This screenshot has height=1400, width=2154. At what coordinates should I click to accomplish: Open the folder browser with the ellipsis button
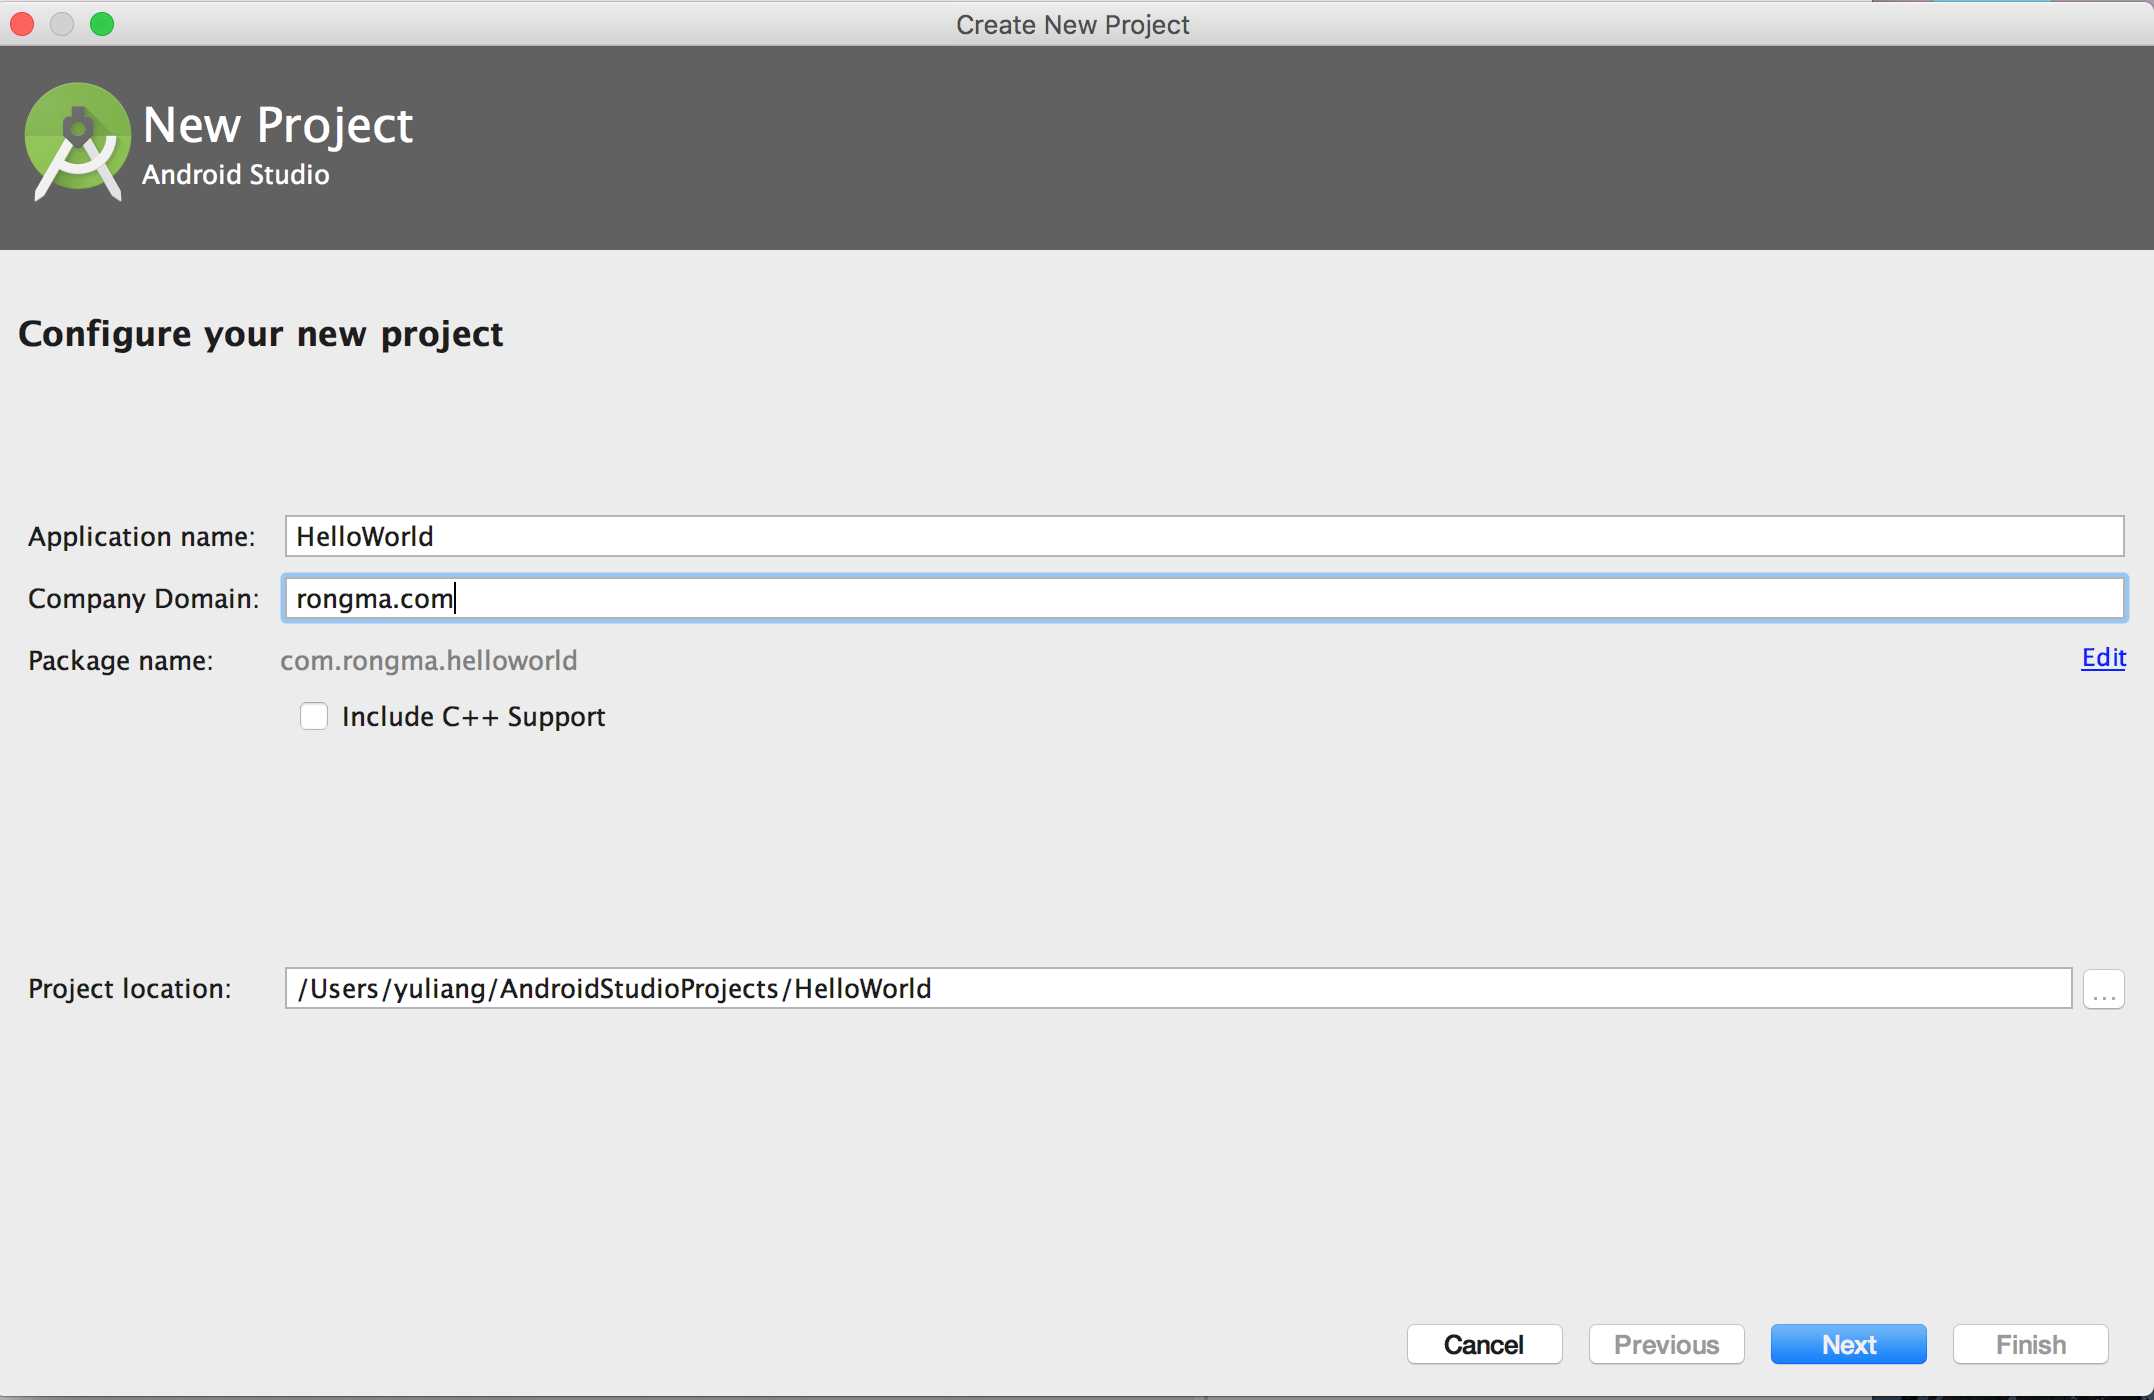click(2104, 990)
